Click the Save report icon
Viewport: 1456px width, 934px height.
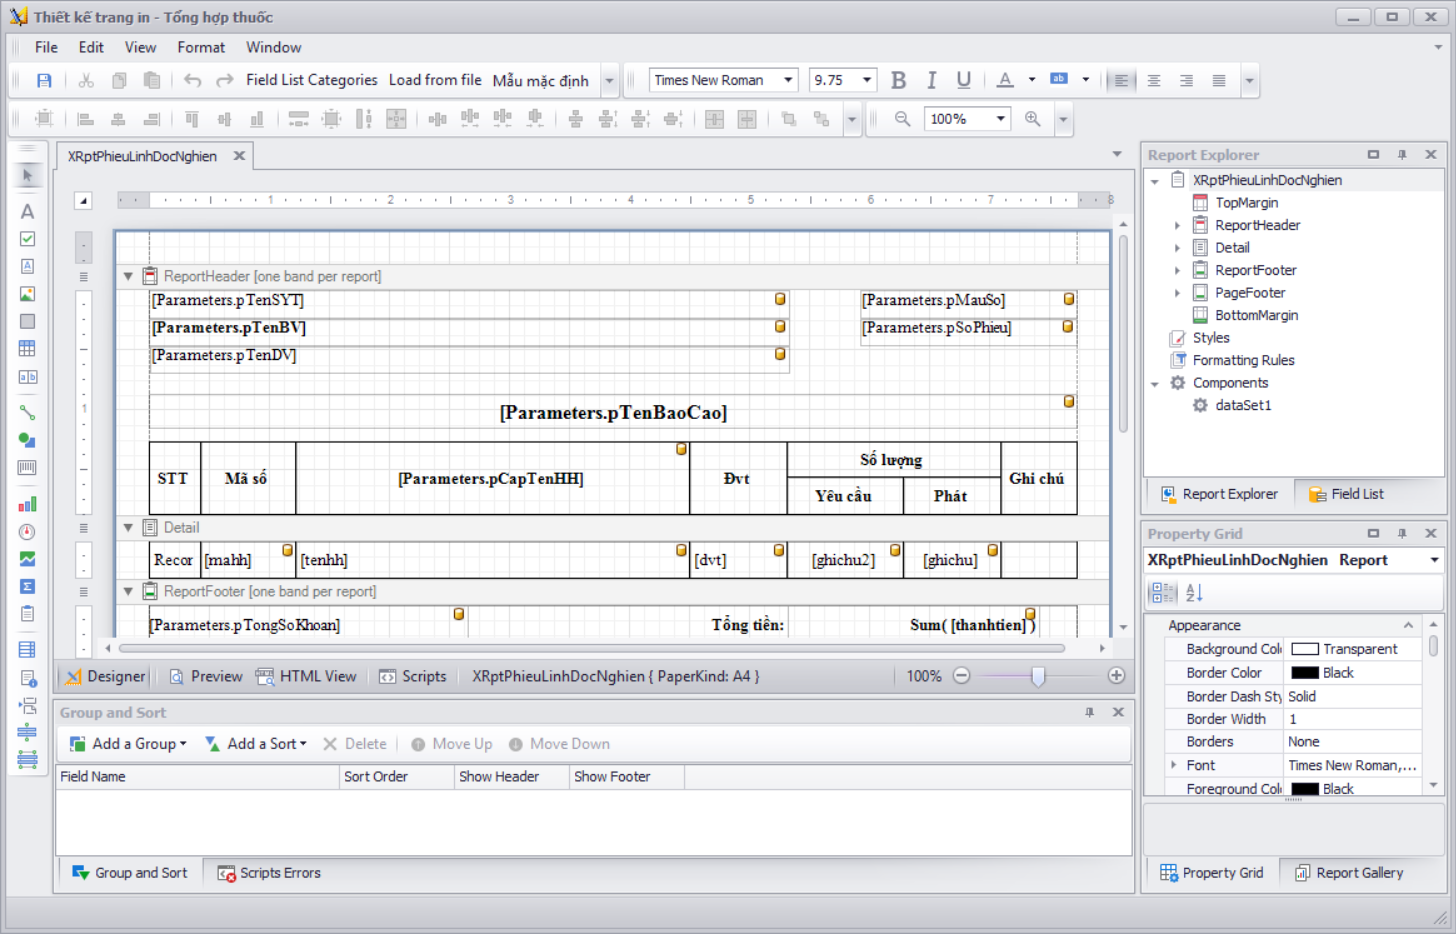click(44, 80)
